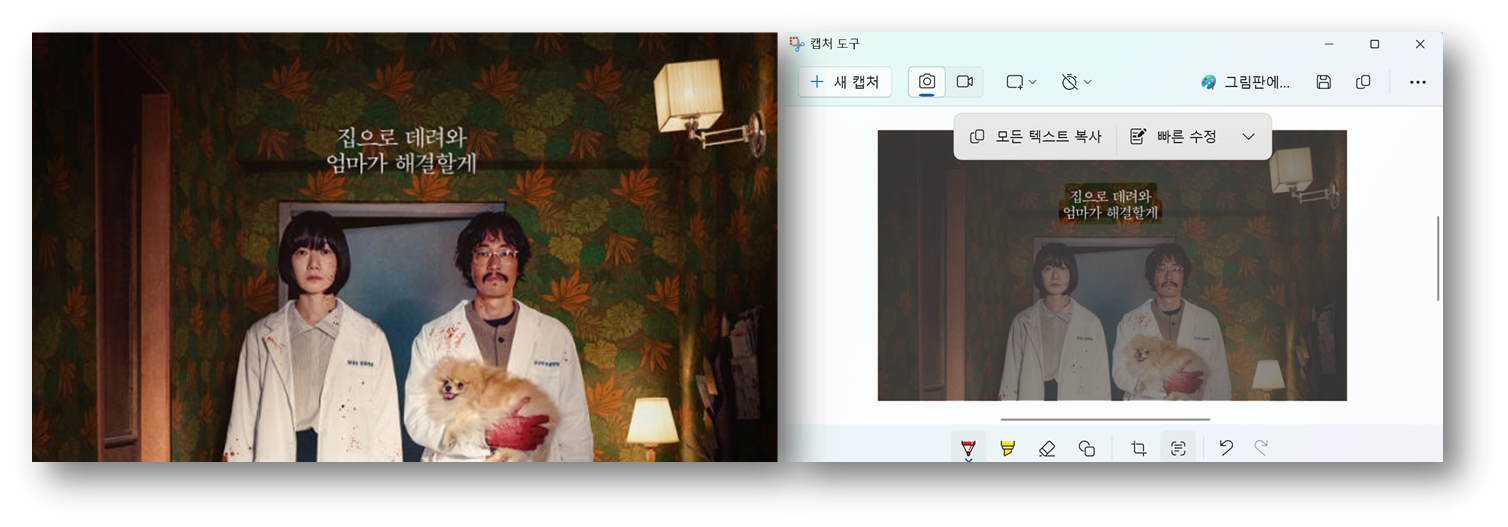Screen dimensions: 1508x527
Task: Click the 새 캡처 button
Action: 845,82
